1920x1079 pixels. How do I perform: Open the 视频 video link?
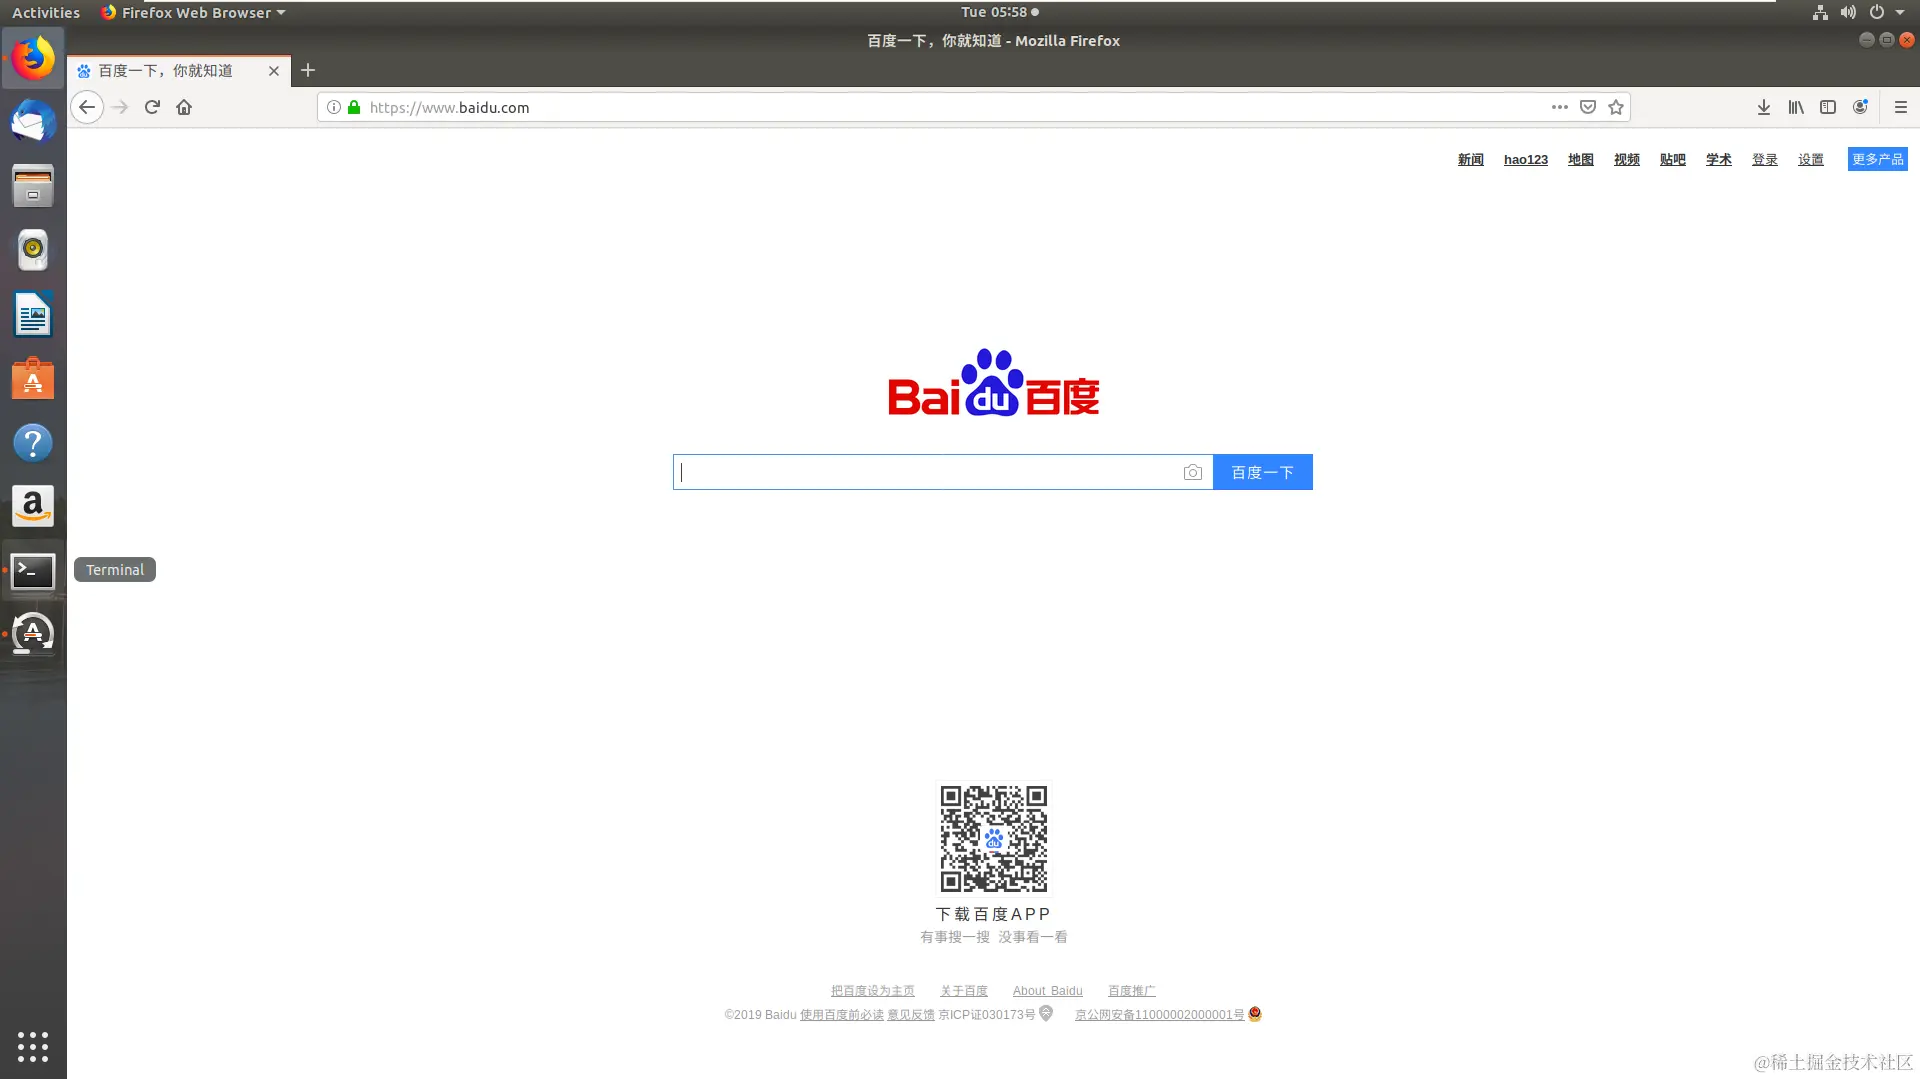coord(1627,160)
